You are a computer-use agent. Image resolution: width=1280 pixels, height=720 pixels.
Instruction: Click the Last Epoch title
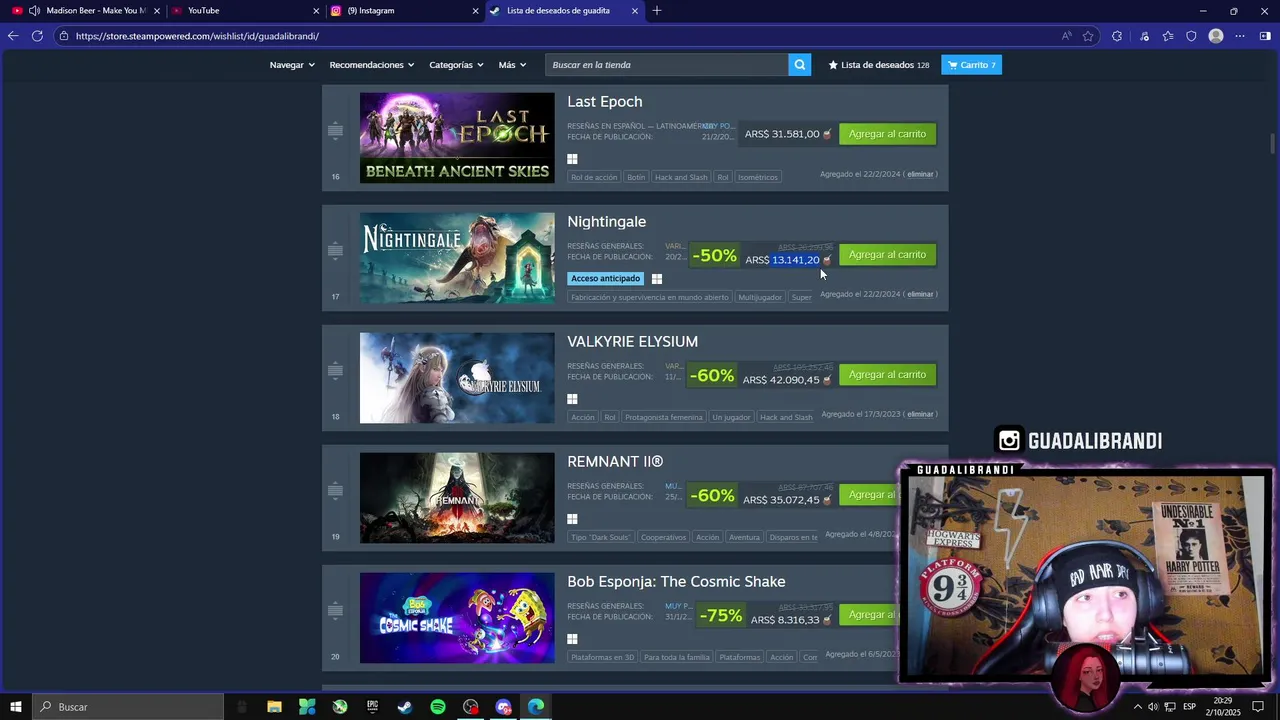[x=605, y=102]
